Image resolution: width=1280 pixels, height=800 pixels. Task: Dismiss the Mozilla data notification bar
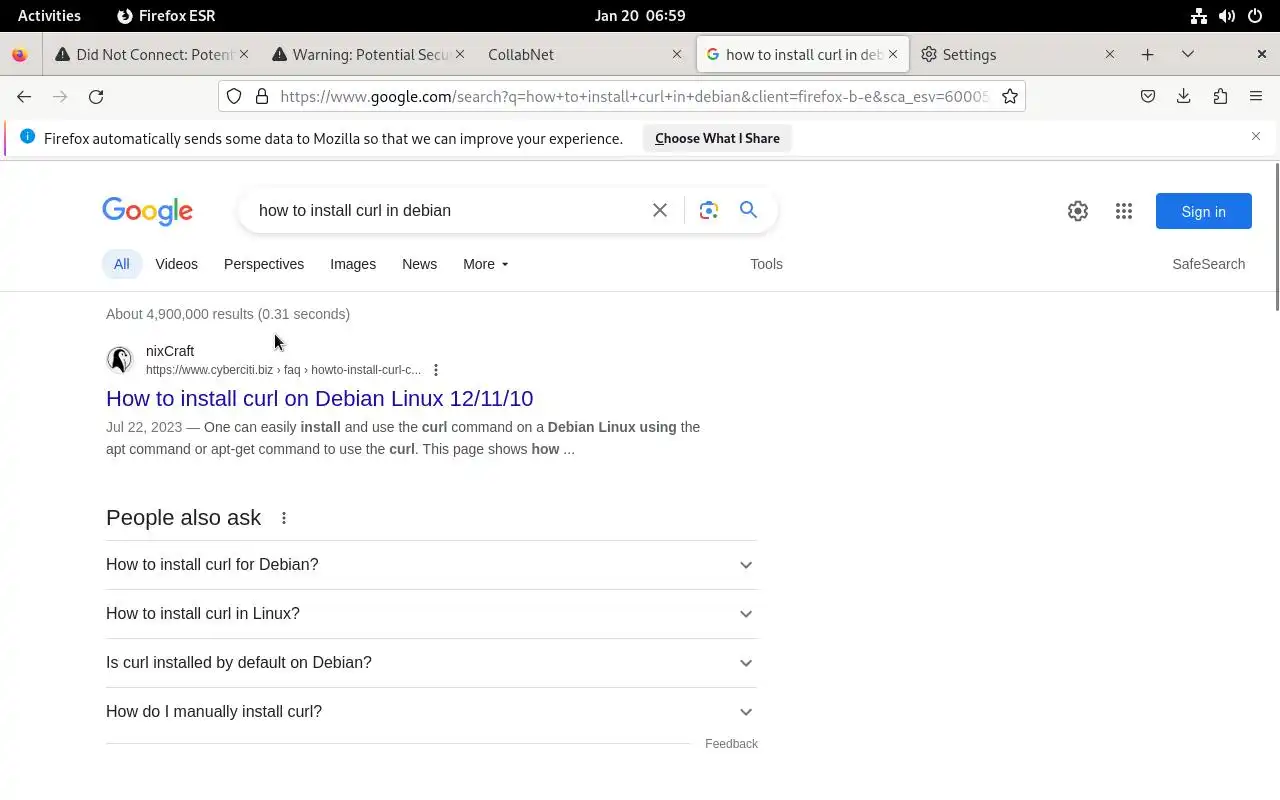point(1256,136)
